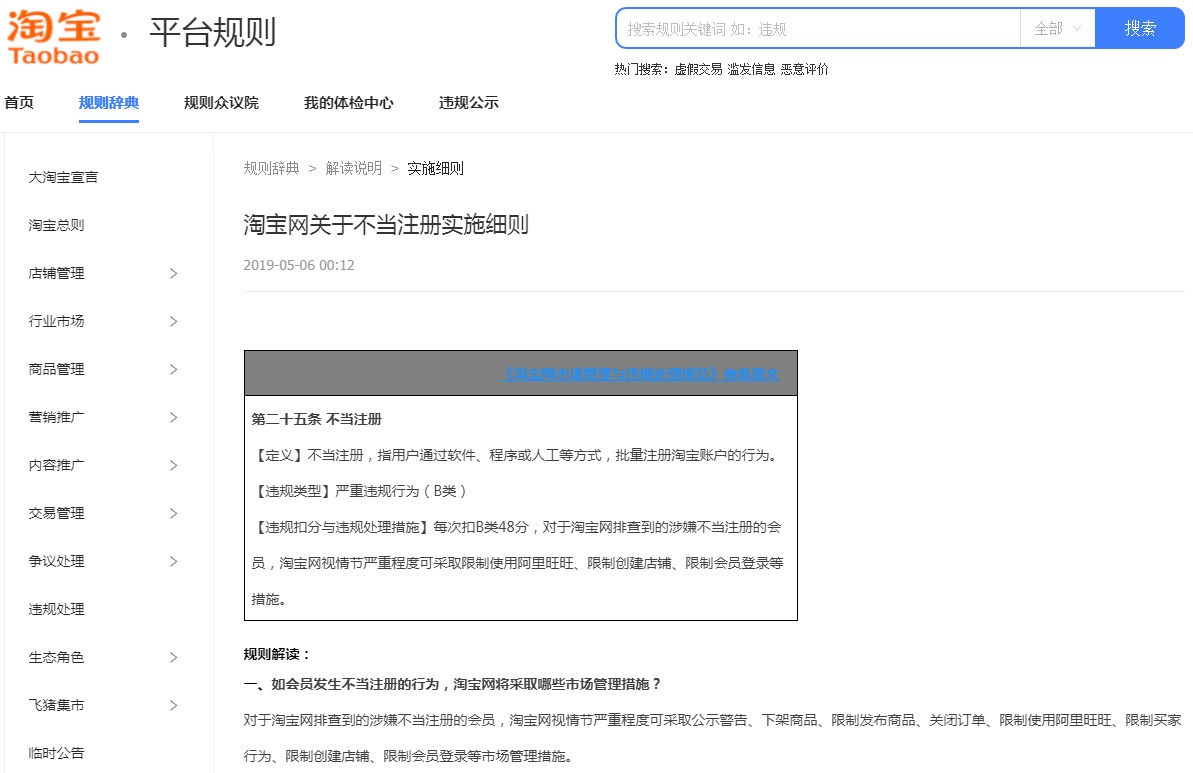
Task: Open the 全部 search scope dropdown
Action: pos(1058,29)
